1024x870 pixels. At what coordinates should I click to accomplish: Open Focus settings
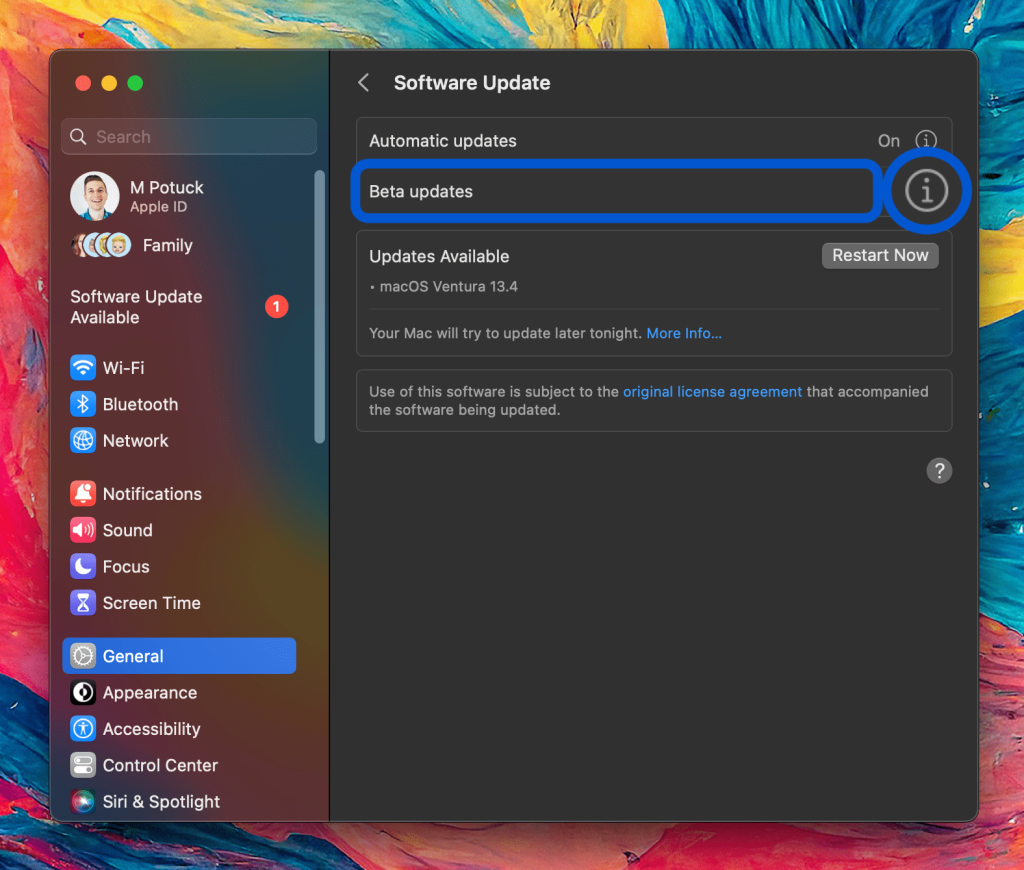(x=125, y=566)
